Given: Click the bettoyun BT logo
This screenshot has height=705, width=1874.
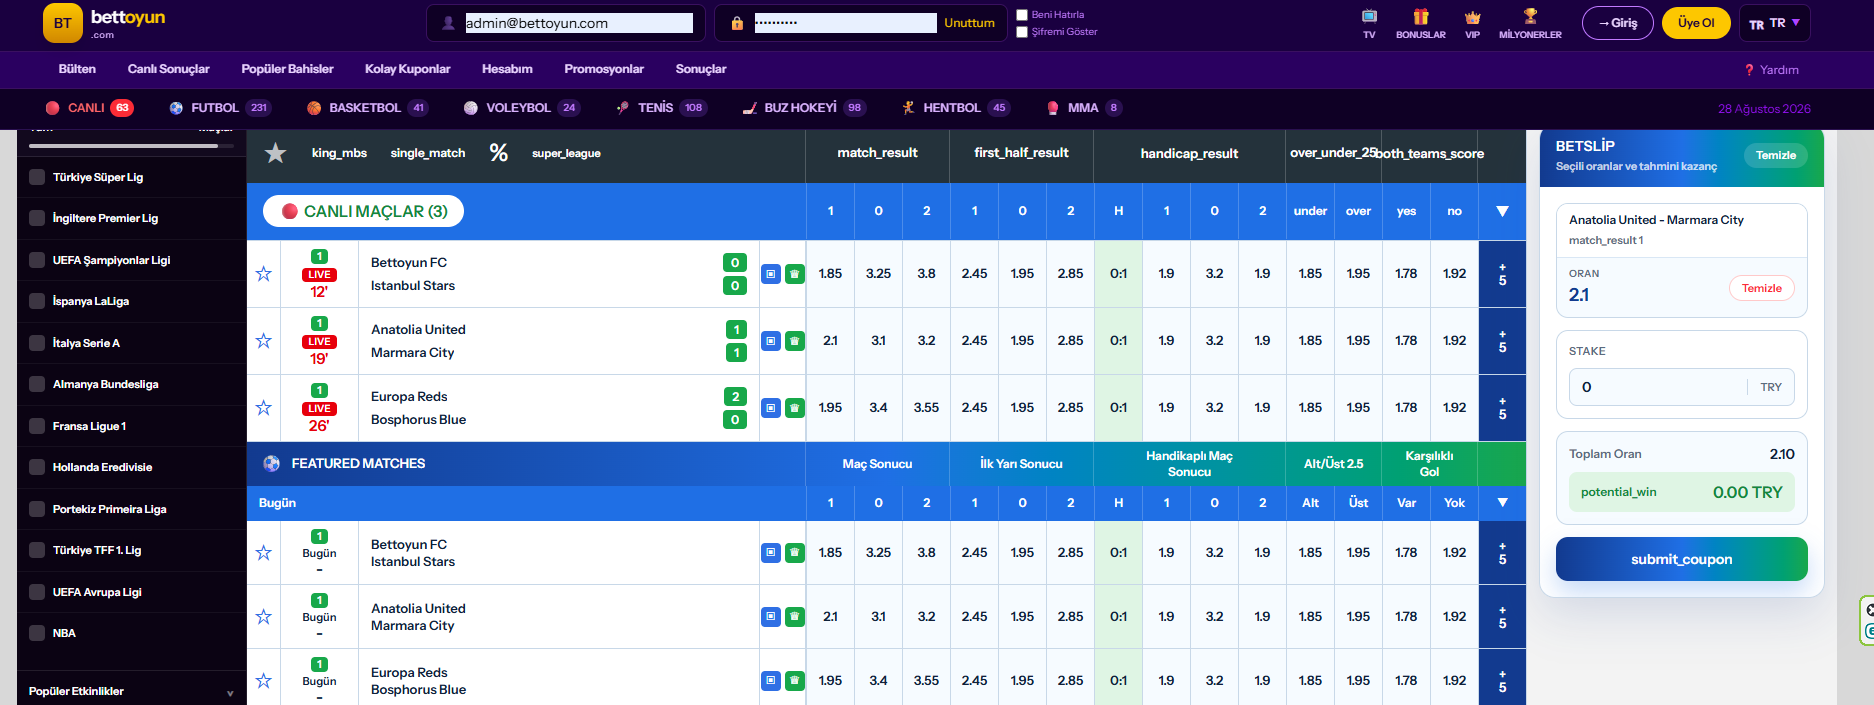Looking at the screenshot, I should [63, 23].
